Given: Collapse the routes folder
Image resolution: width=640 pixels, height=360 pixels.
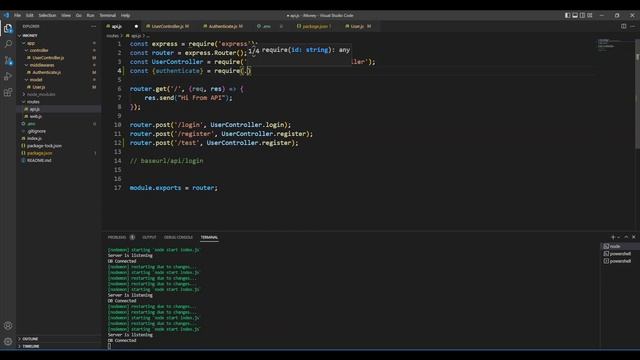Looking at the screenshot, I should 33,102.
